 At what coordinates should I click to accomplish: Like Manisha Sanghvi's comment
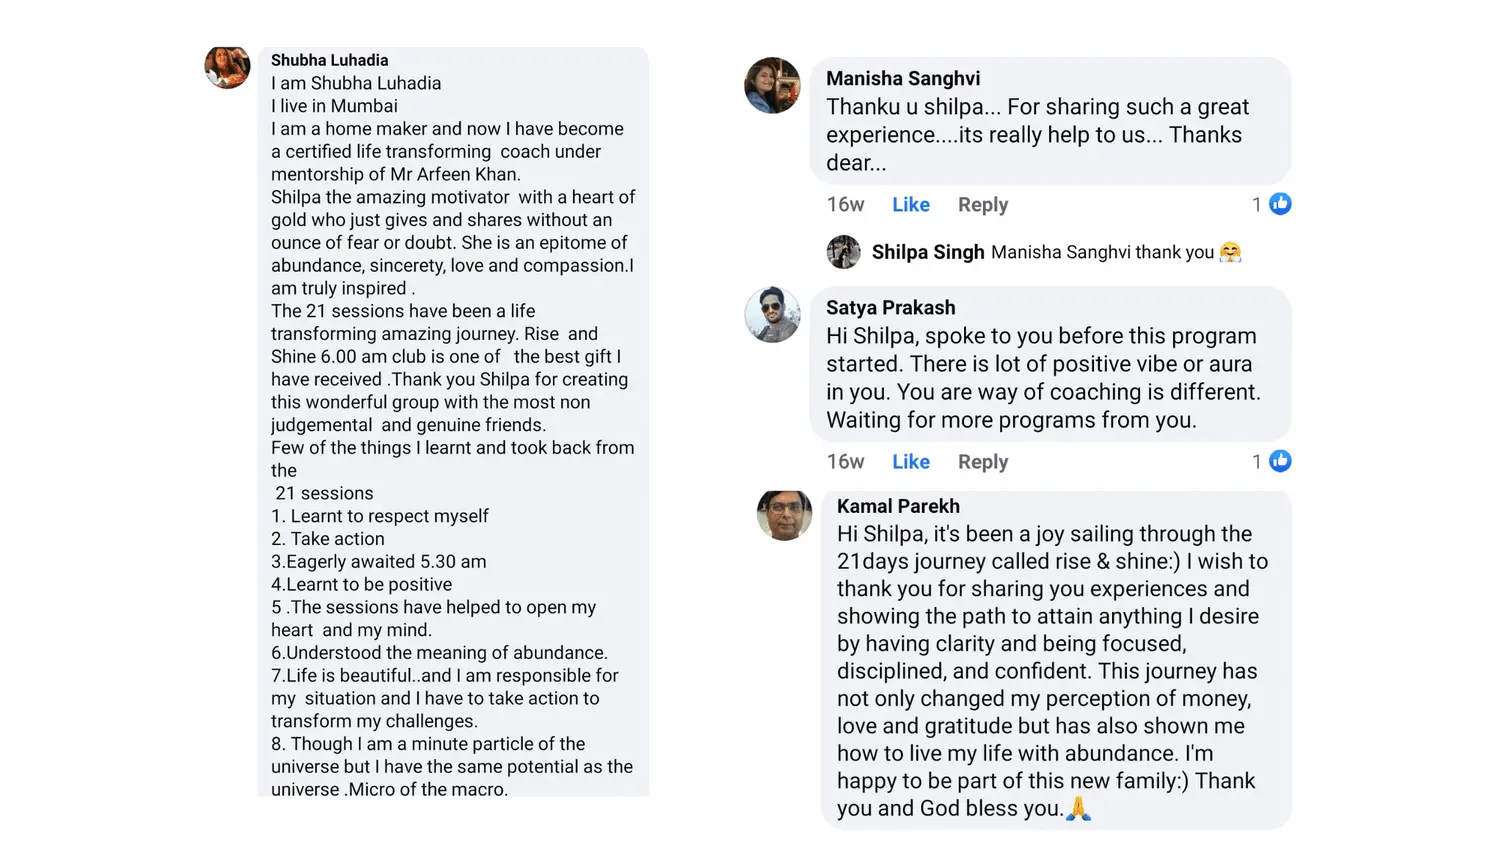point(911,204)
